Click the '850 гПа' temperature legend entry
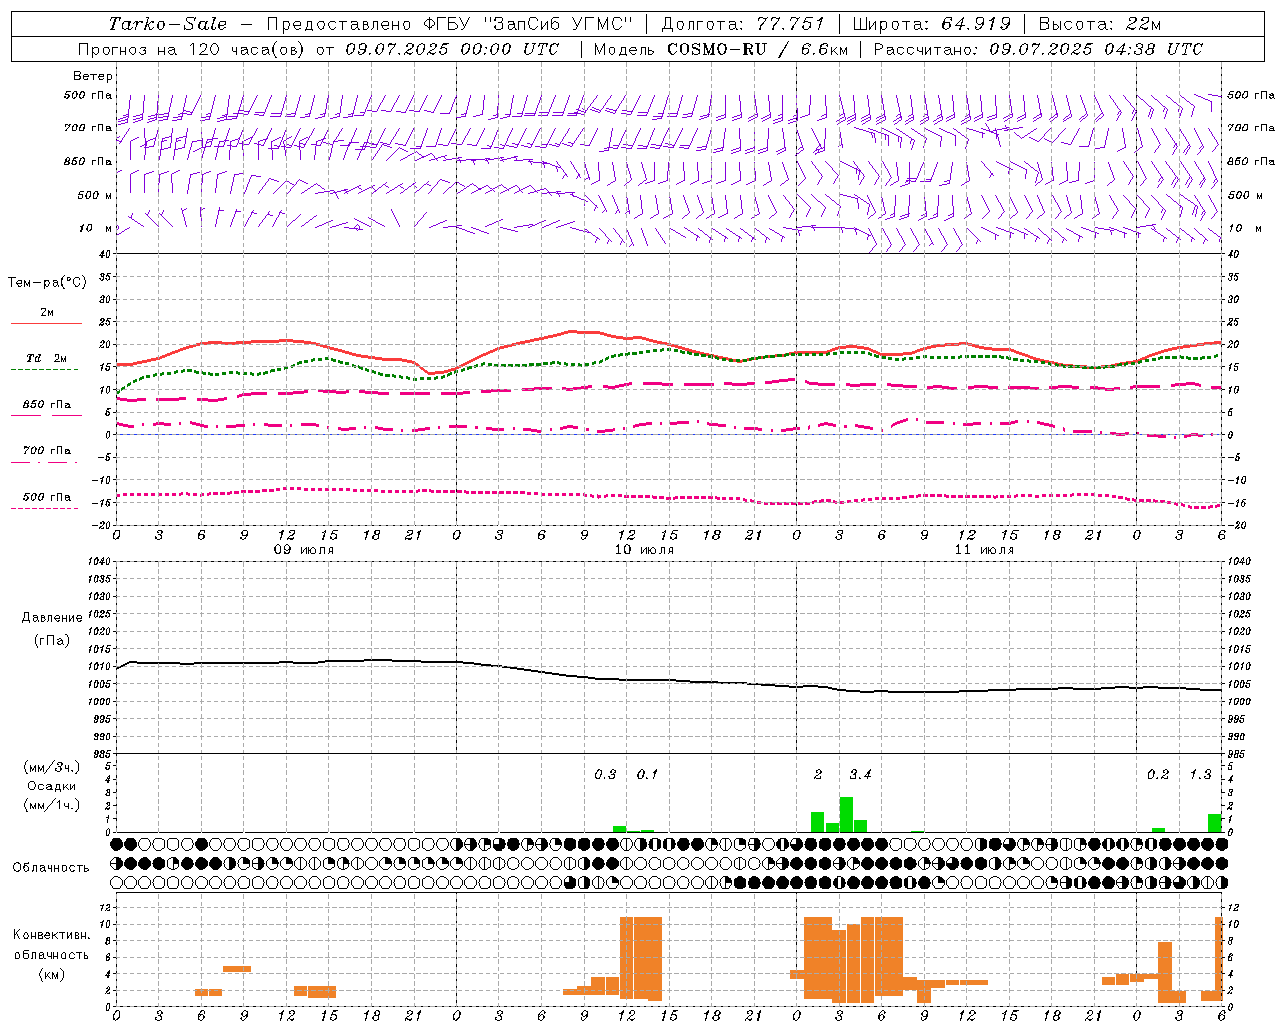The image size is (1280, 1024). tap(47, 405)
